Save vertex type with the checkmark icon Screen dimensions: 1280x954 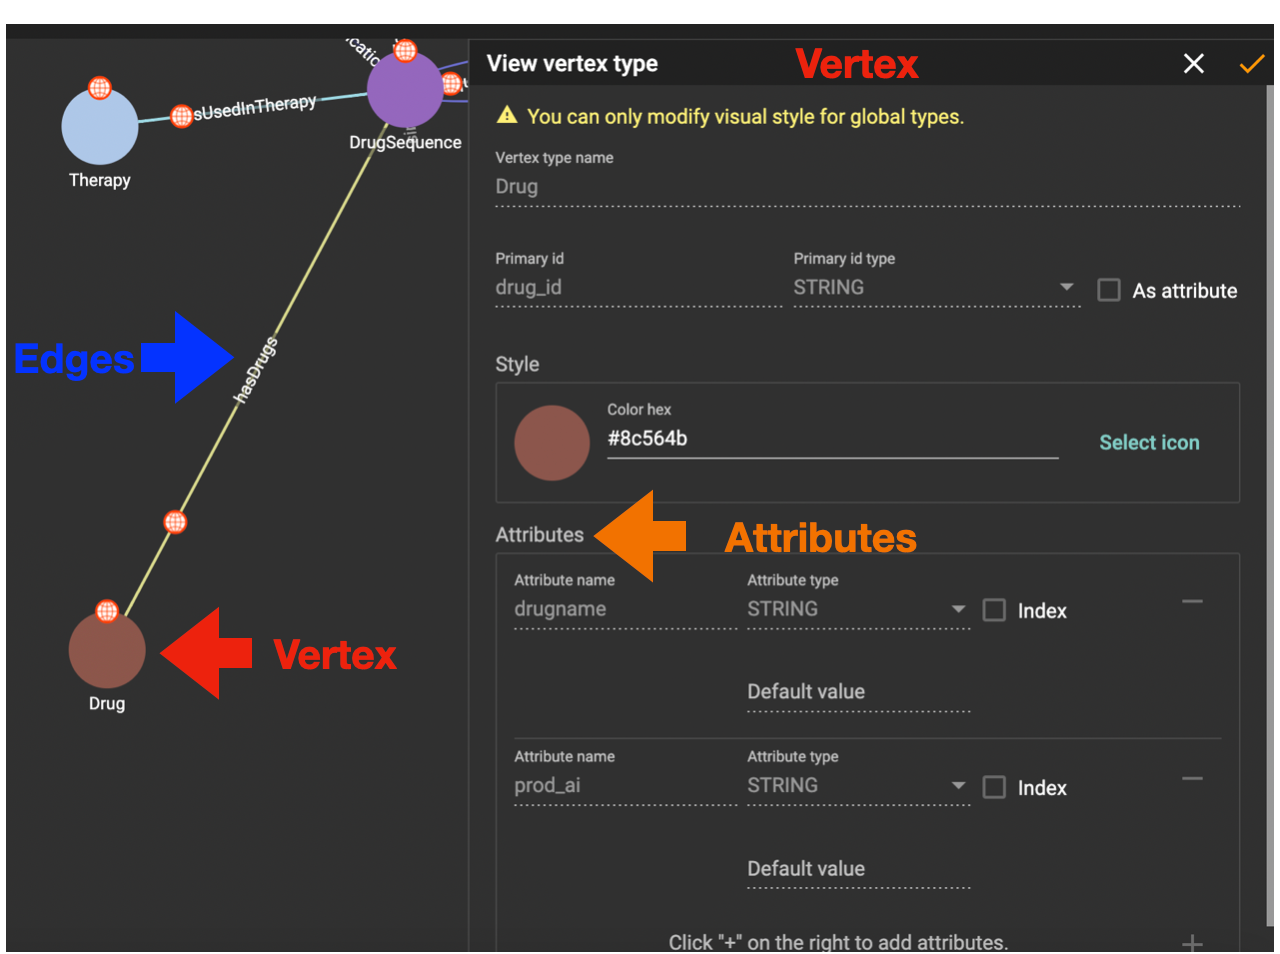[1252, 63]
